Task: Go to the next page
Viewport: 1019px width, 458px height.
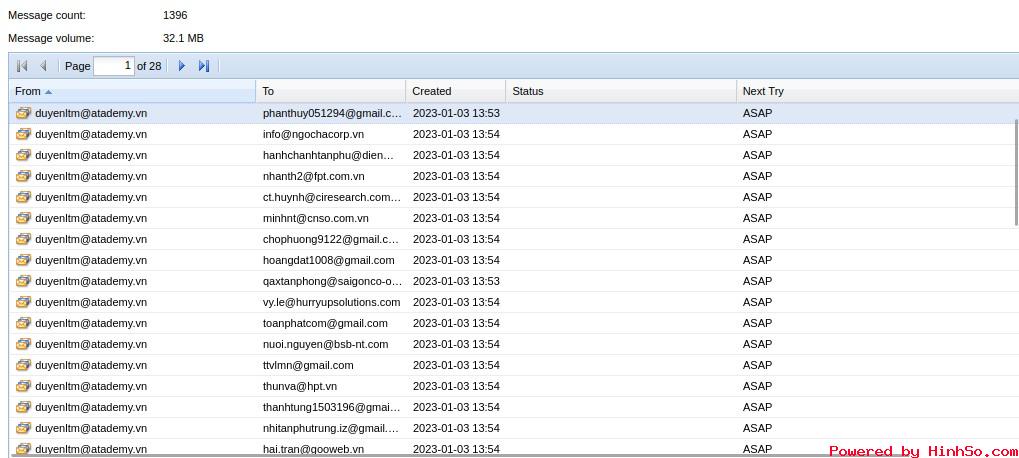Action: coord(182,66)
